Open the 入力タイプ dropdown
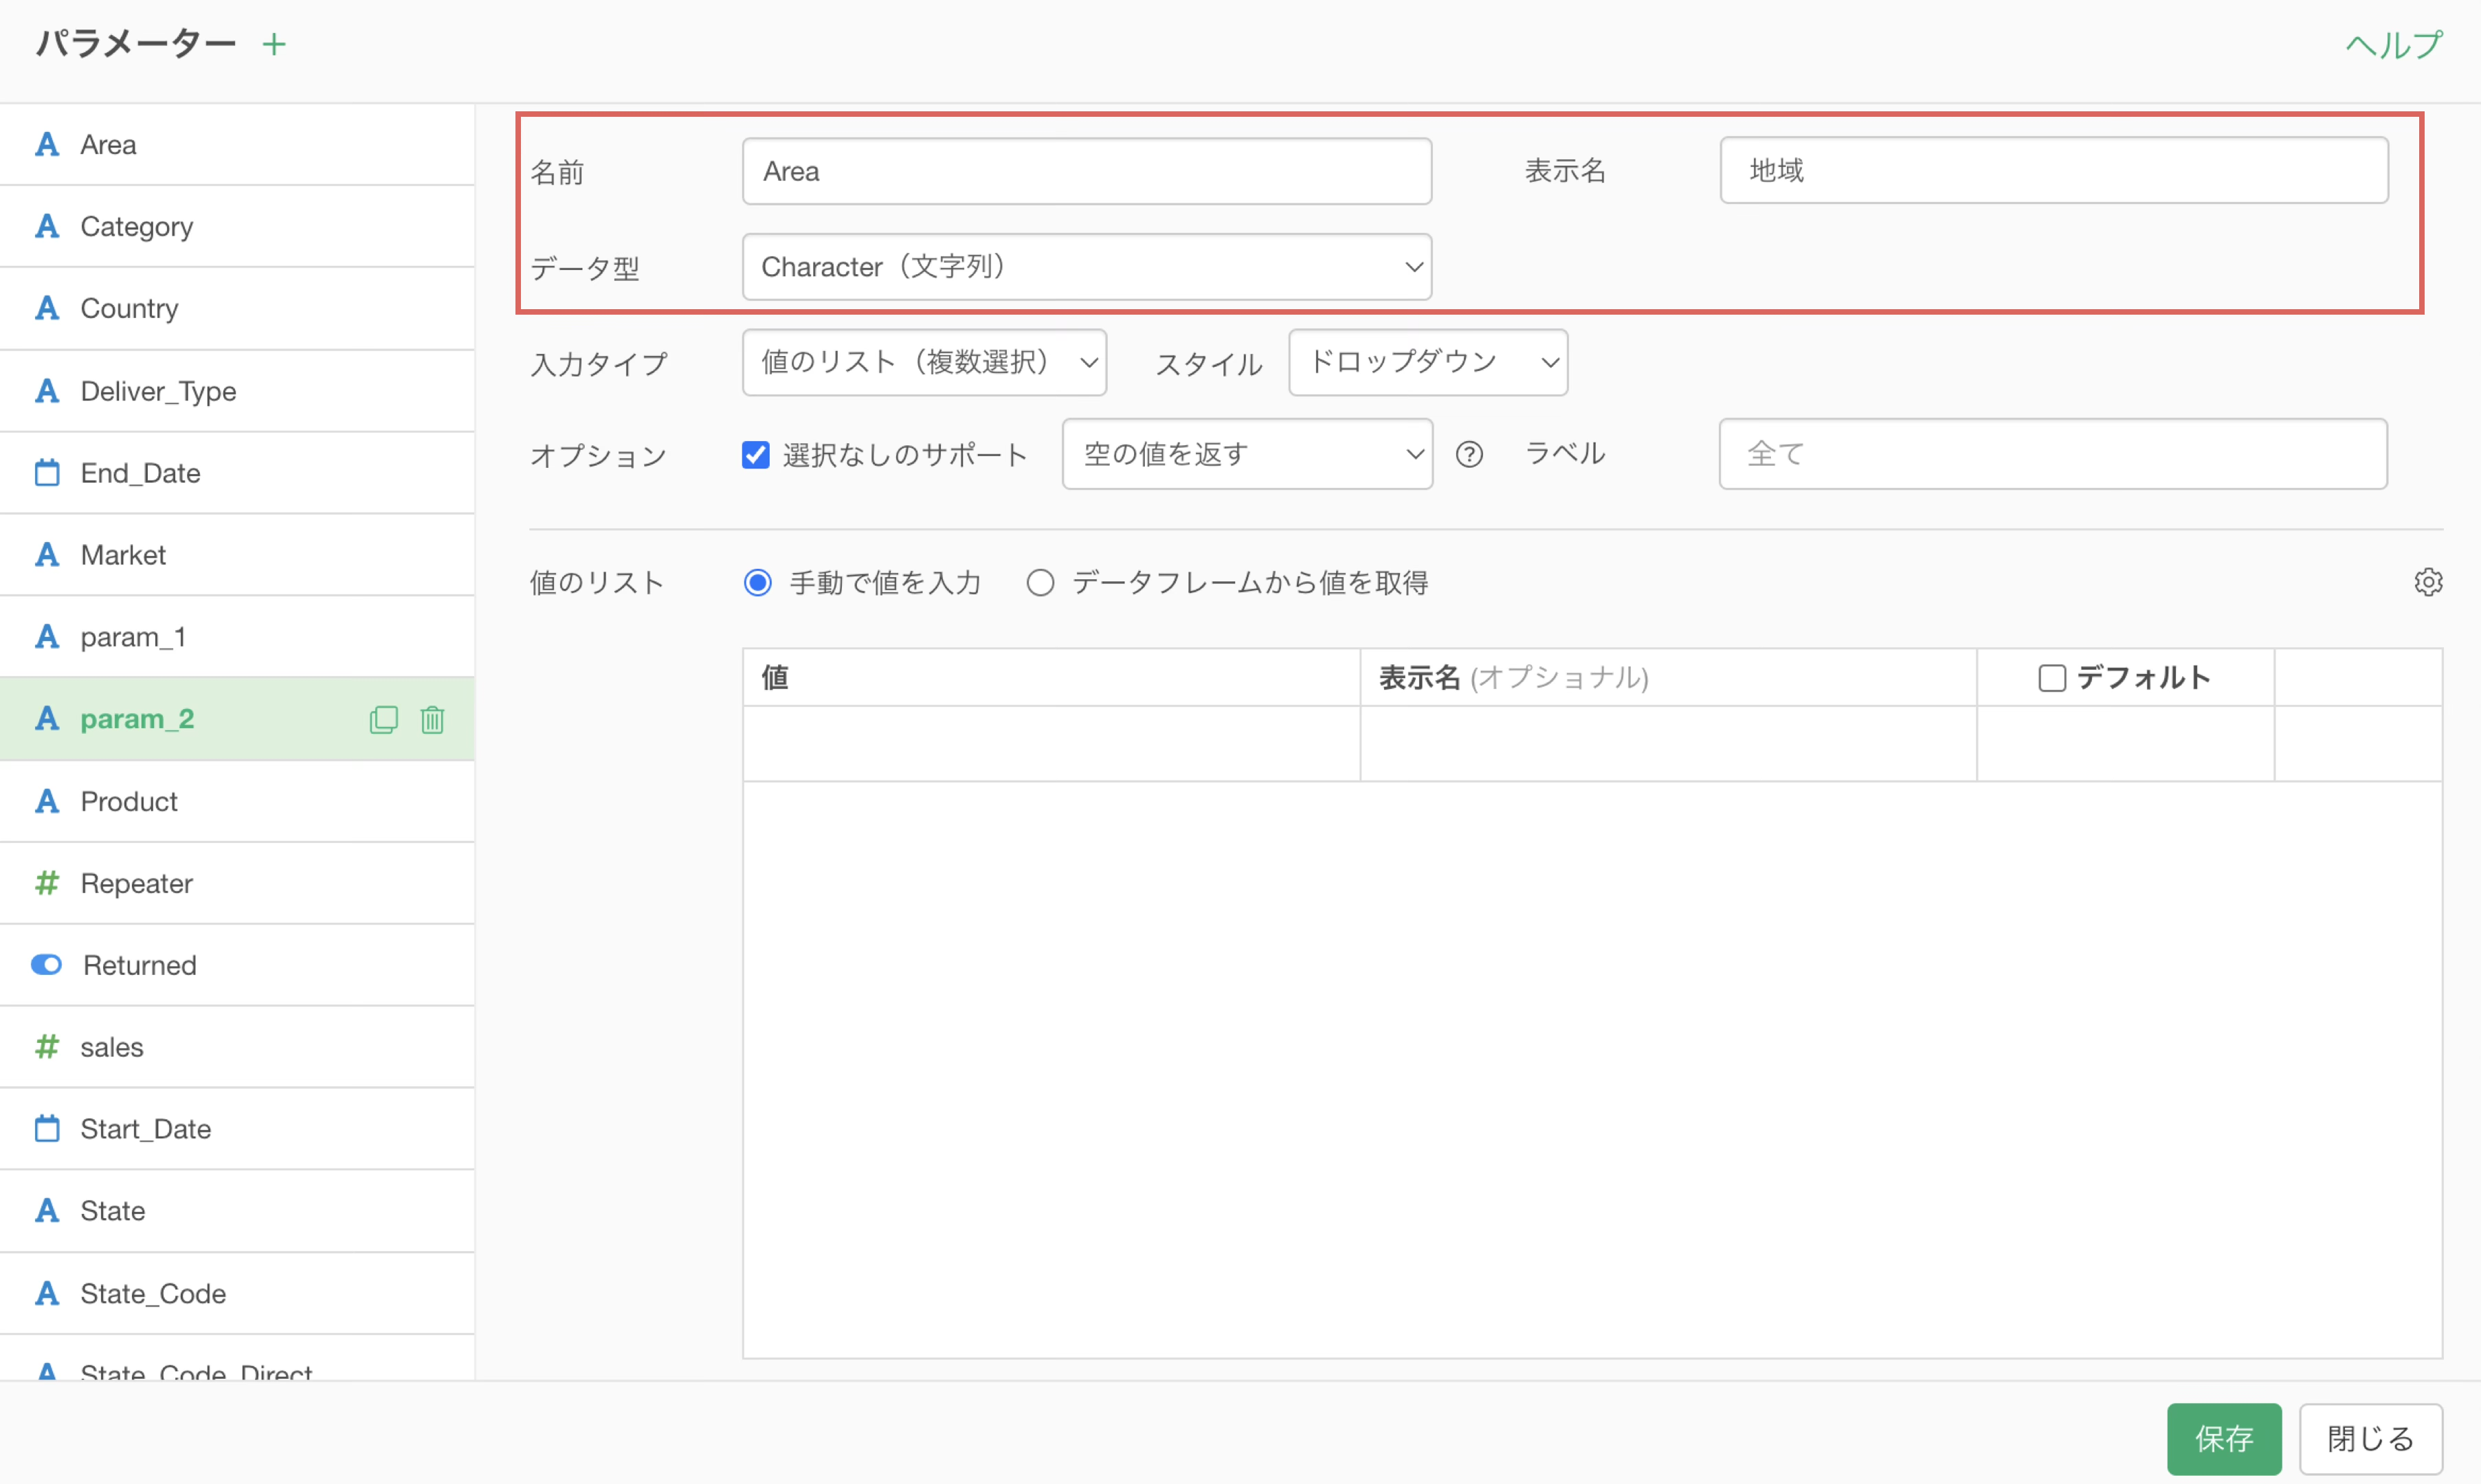Screen dimensions: 2481x1484 (923, 362)
